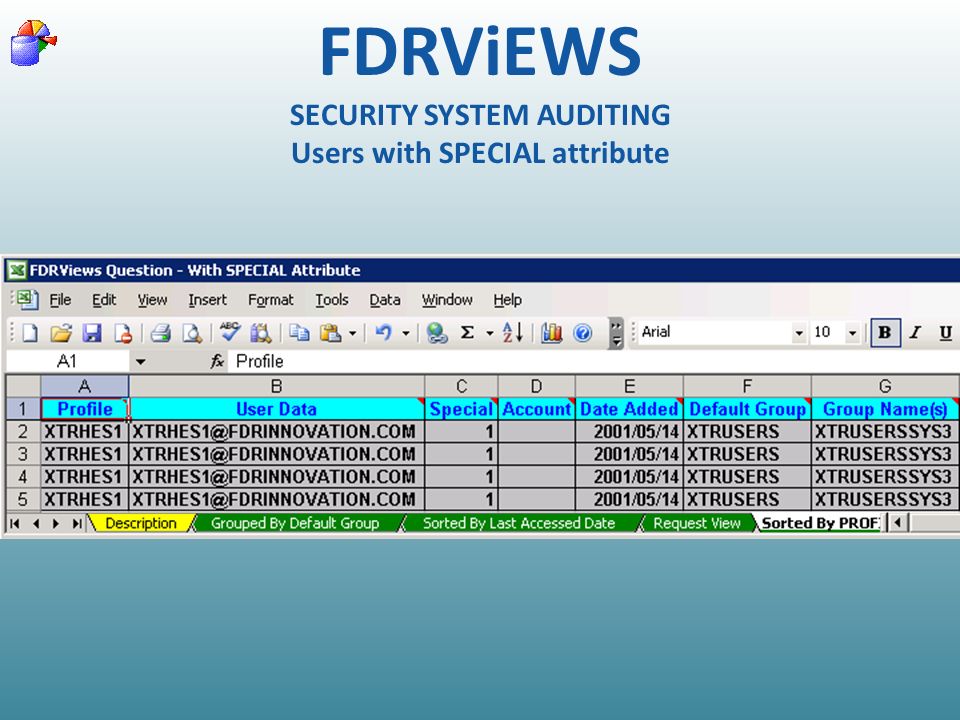Toggle Bold formatting button

point(885,332)
